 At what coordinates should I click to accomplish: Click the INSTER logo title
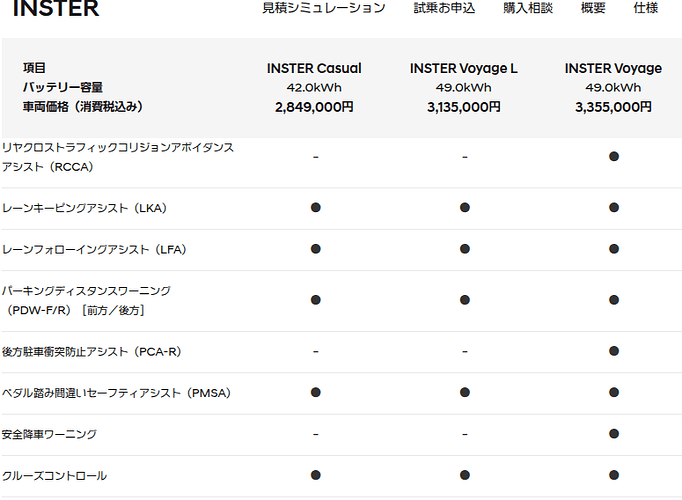(56, 9)
